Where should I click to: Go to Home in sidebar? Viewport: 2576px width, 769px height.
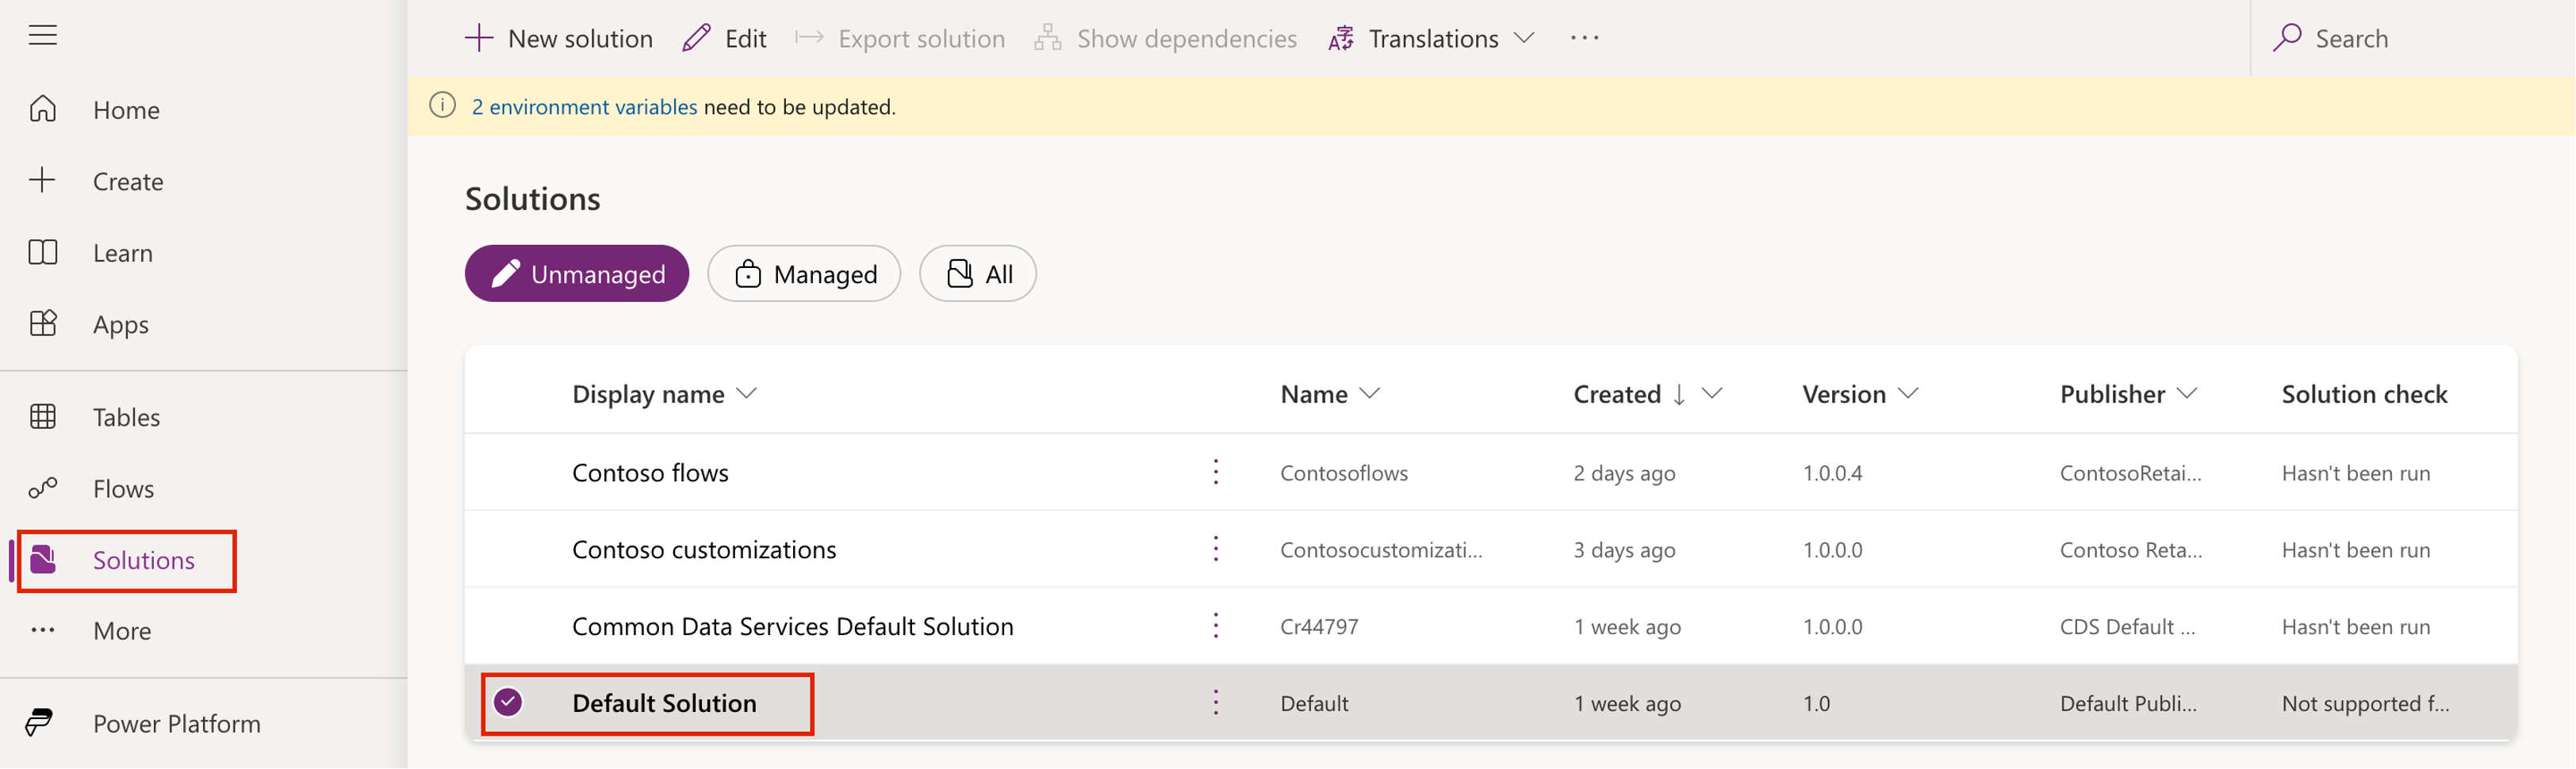(x=126, y=110)
